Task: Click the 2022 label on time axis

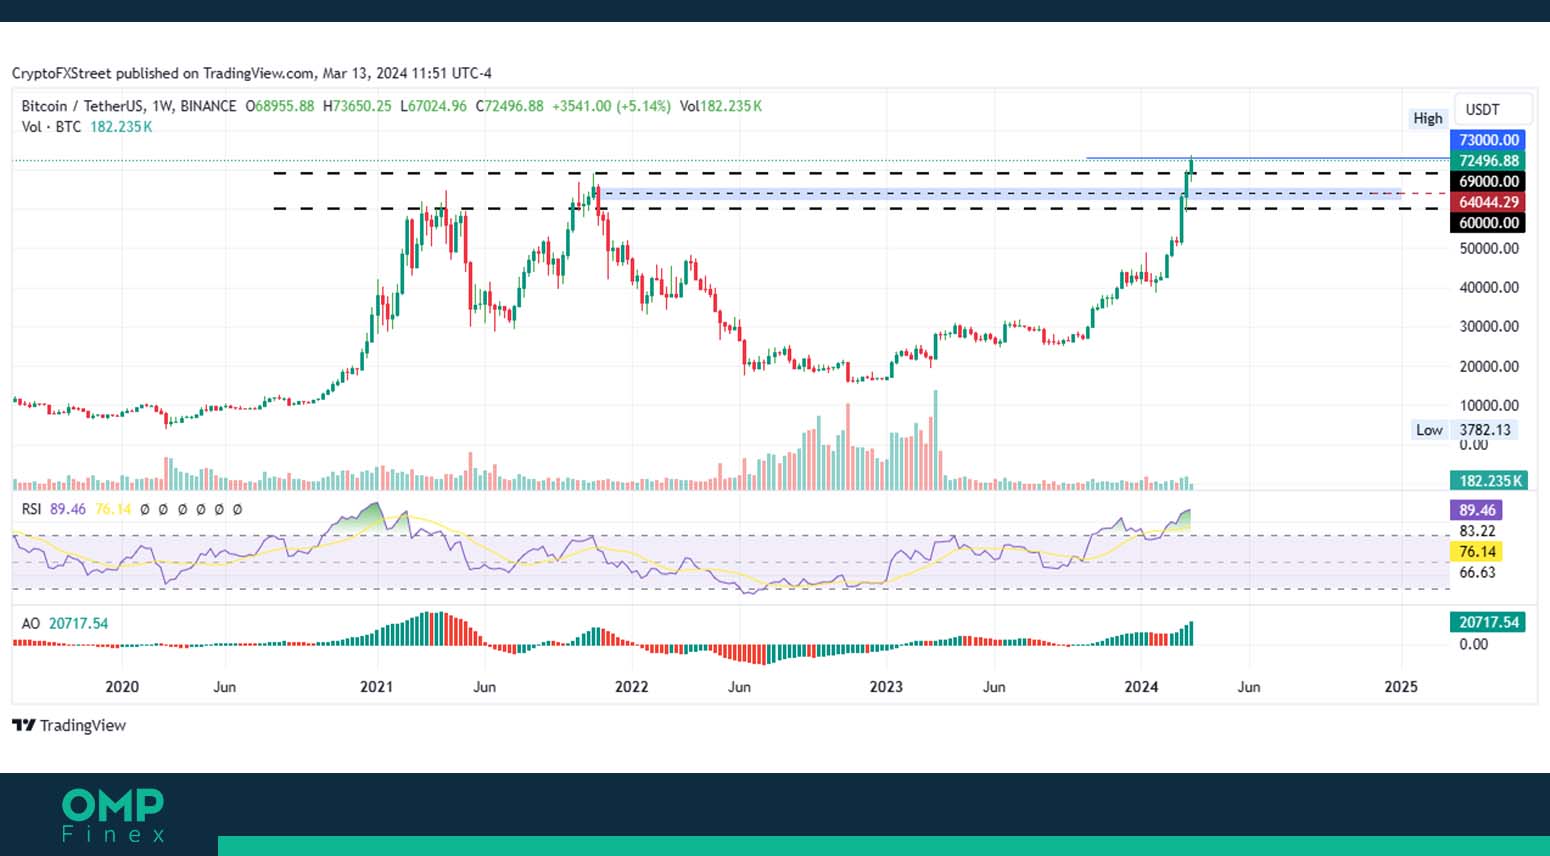Action: [631, 686]
